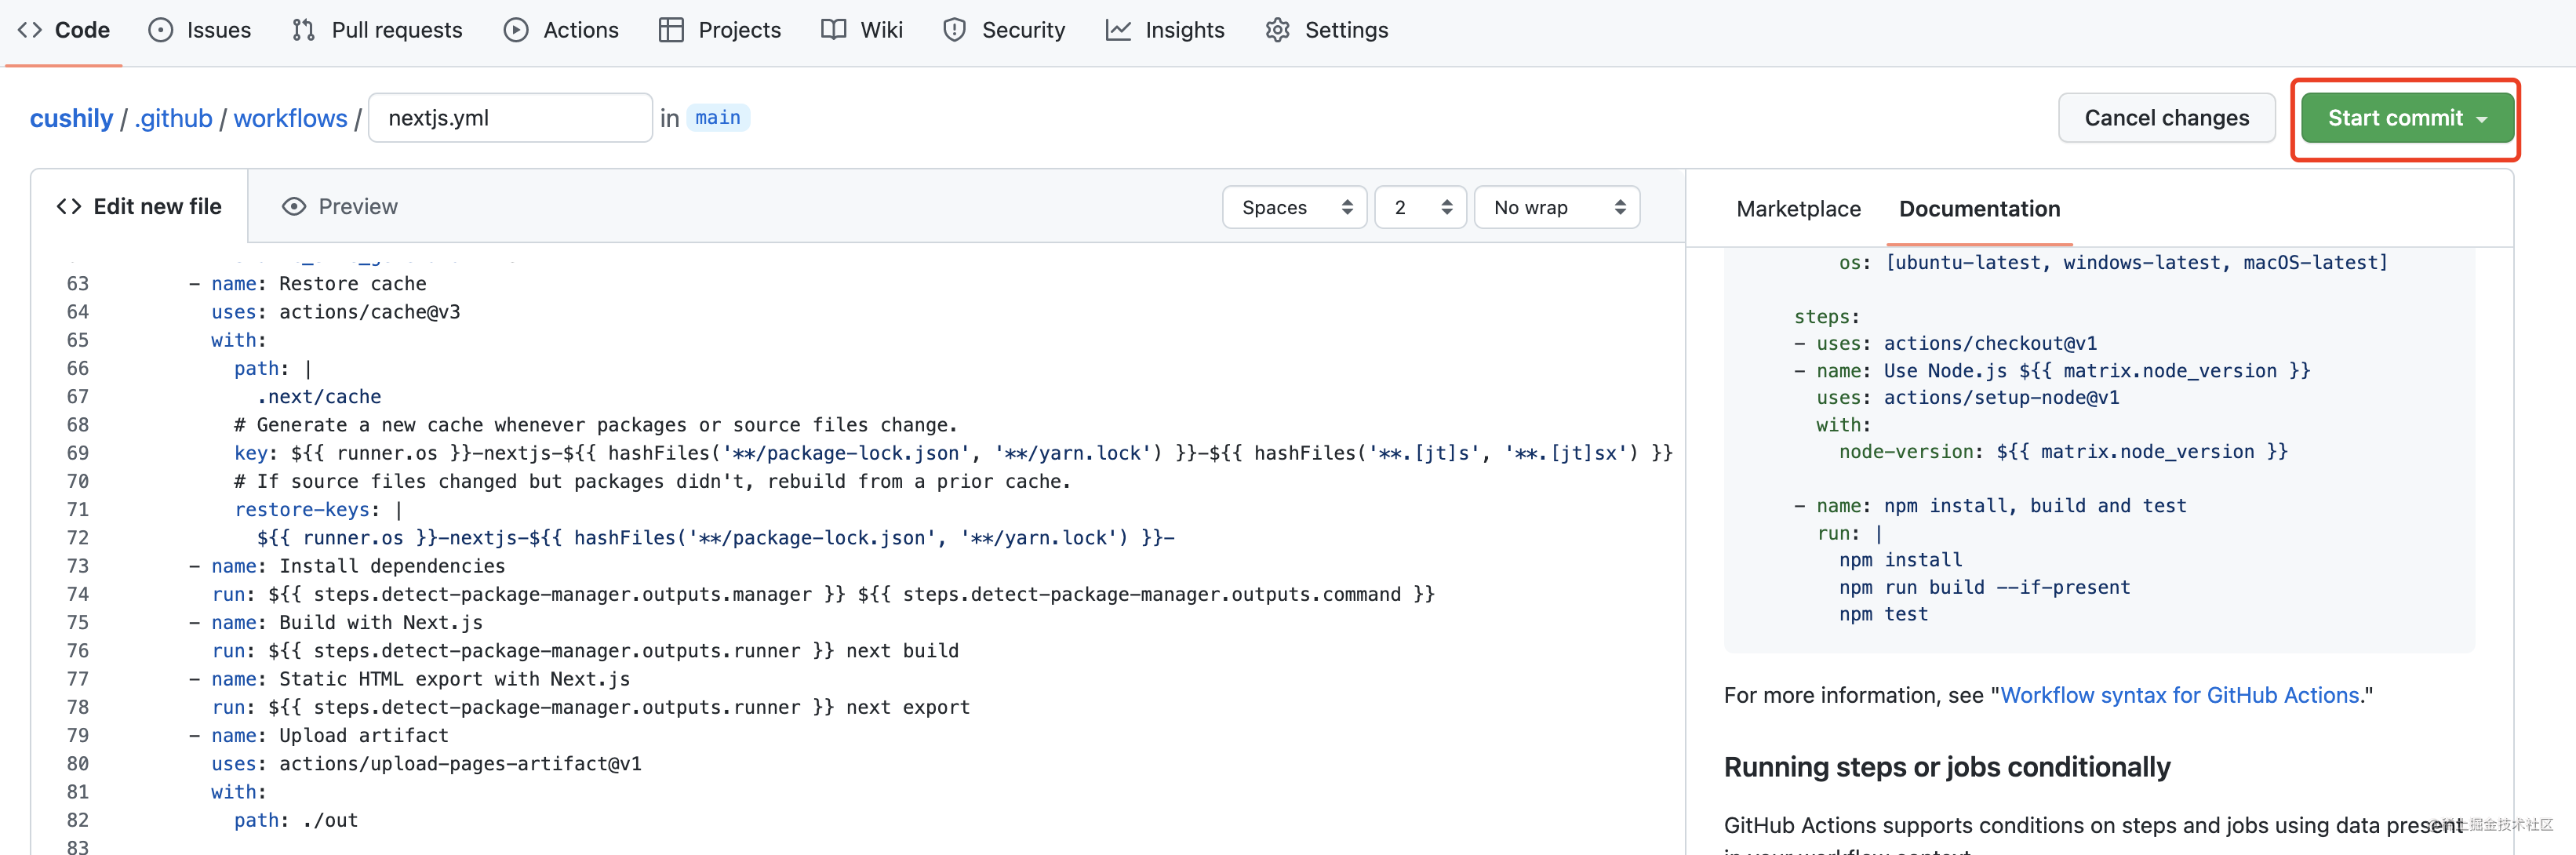Click '.next/cache' path on line 67
This screenshot has height=855, width=2576.
[319, 397]
